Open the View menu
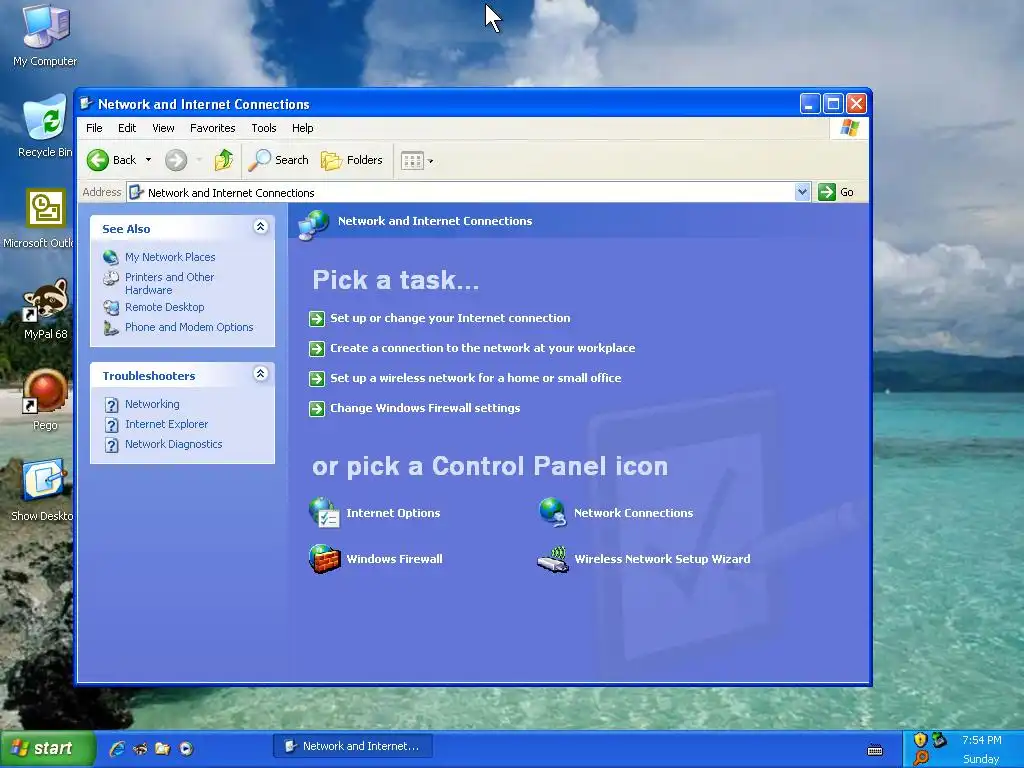Screen dimensions: 1024x768 tap(163, 128)
